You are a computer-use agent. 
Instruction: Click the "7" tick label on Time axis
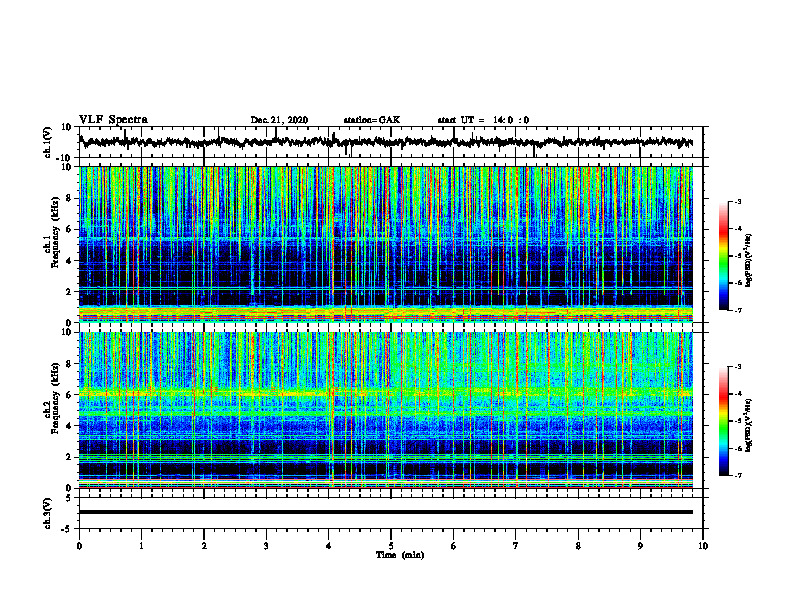(x=516, y=546)
